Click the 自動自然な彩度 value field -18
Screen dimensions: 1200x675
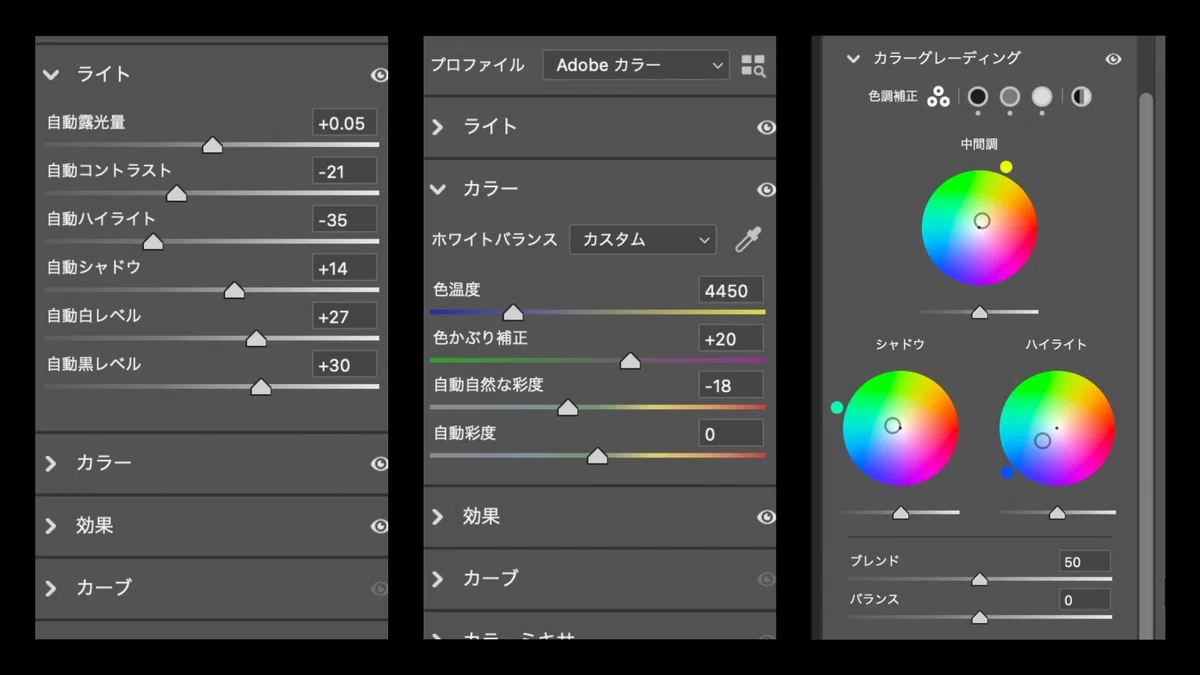tap(731, 385)
